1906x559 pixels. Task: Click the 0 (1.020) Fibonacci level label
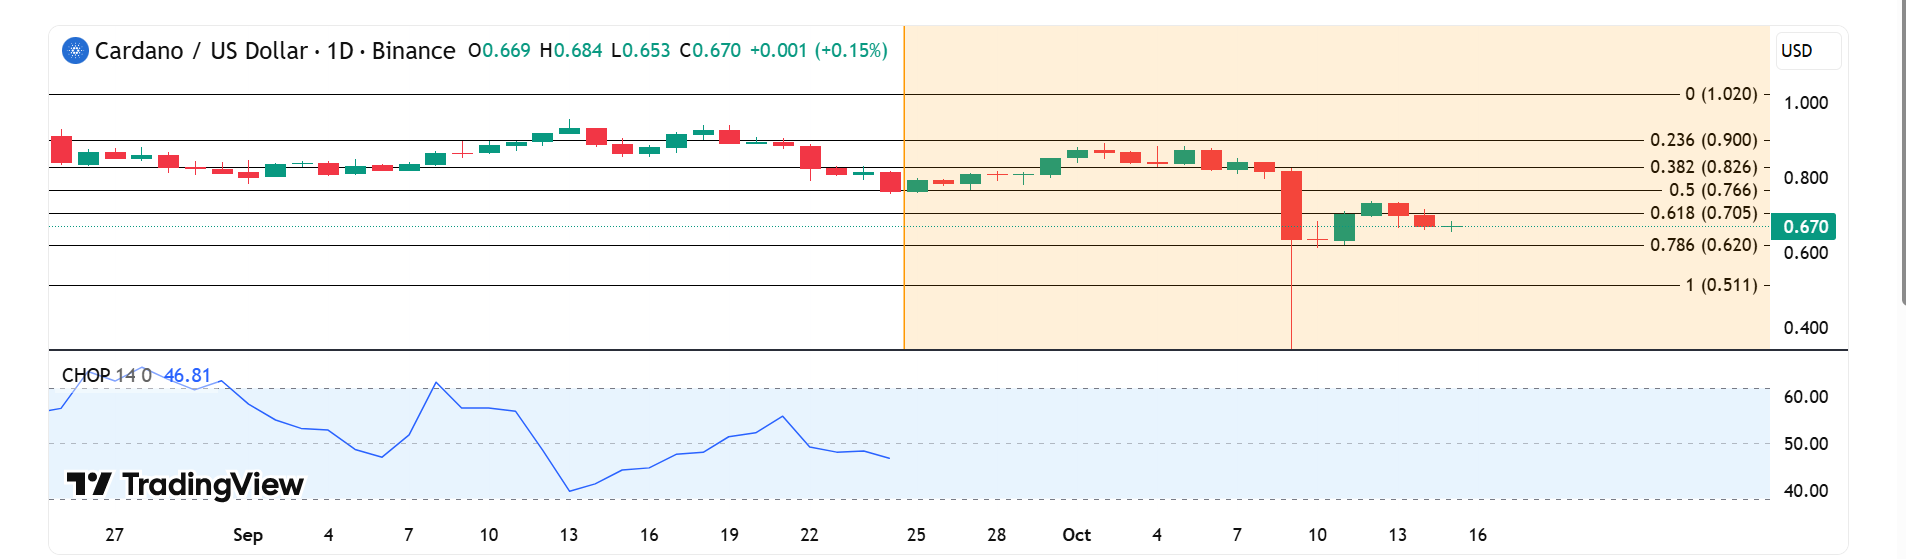coord(1720,94)
